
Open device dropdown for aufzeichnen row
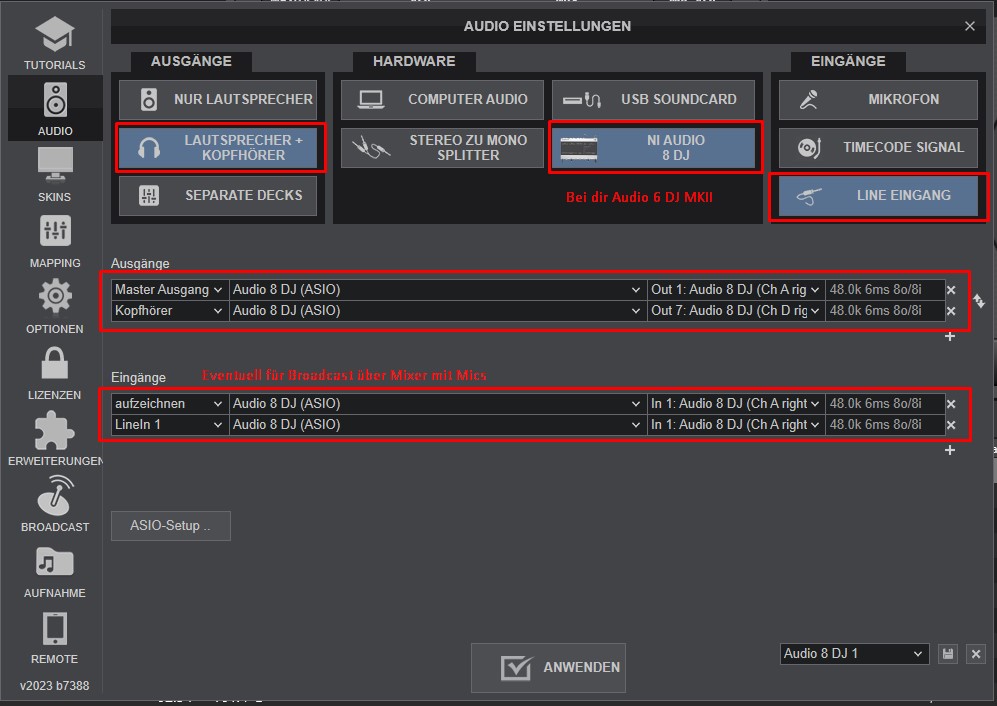click(x=437, y=403)
